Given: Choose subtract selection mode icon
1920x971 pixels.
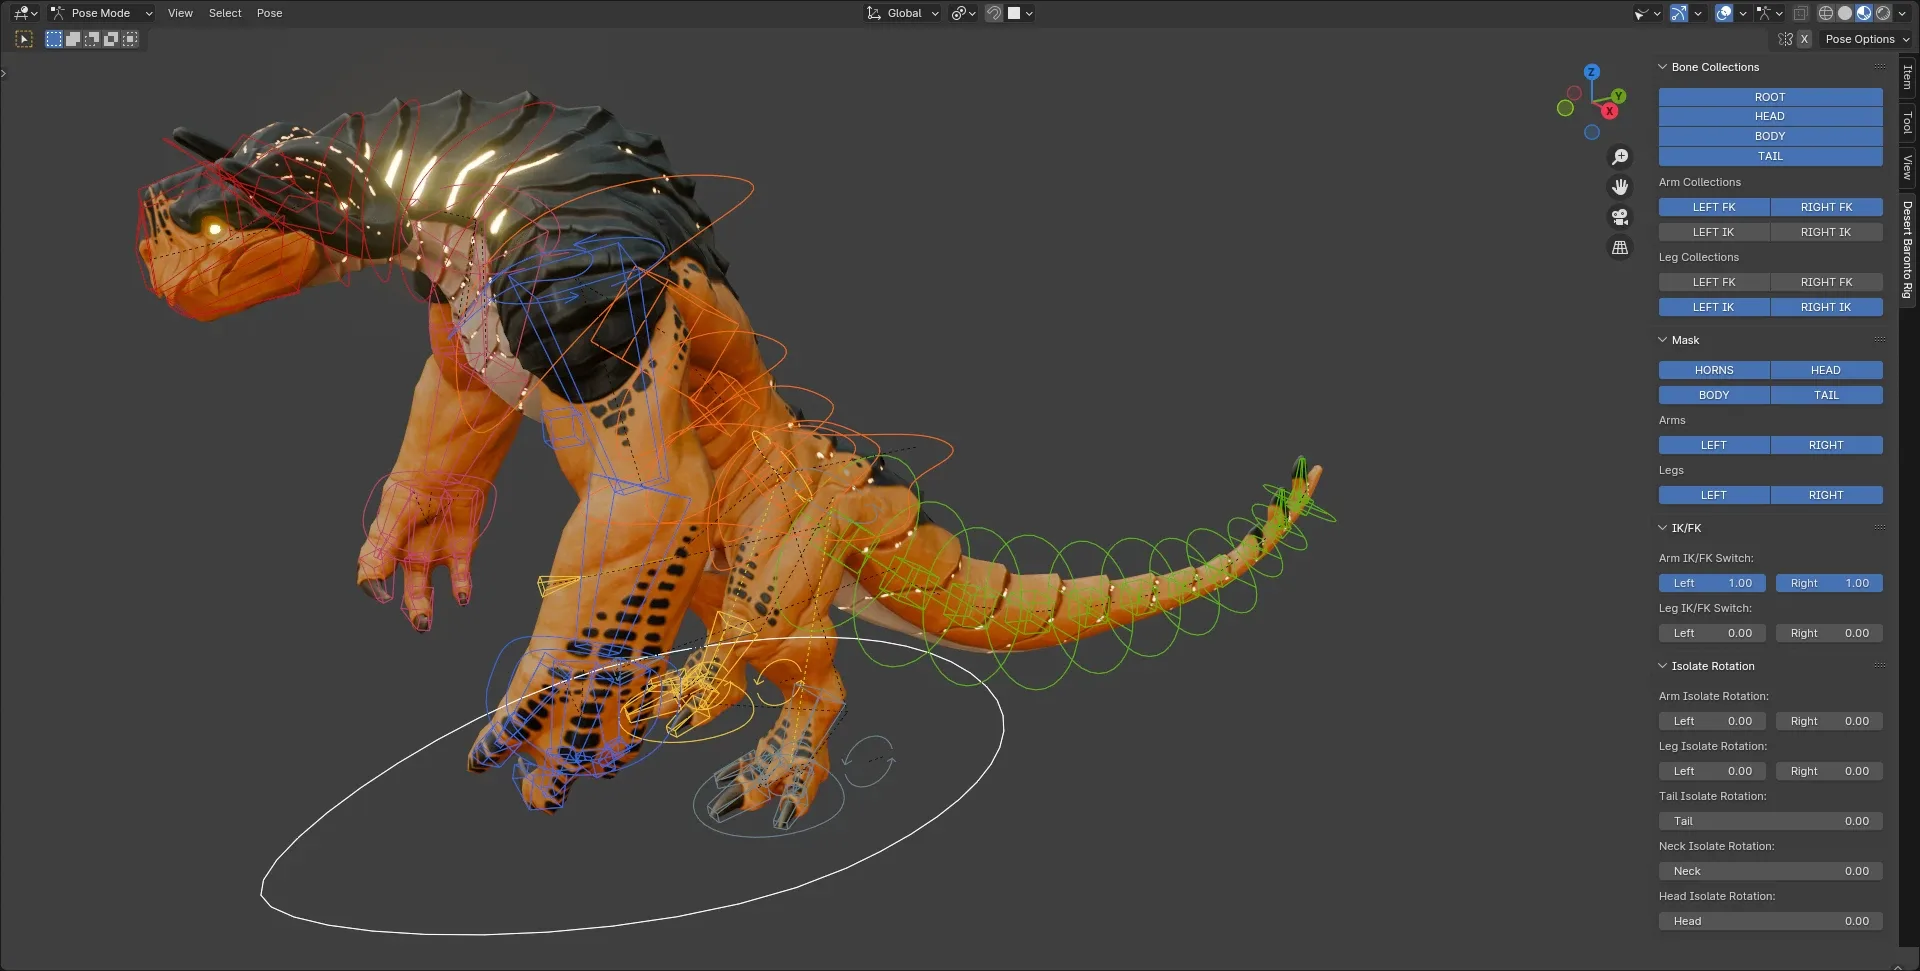Looking at the screenshot, I should [92, 39].
